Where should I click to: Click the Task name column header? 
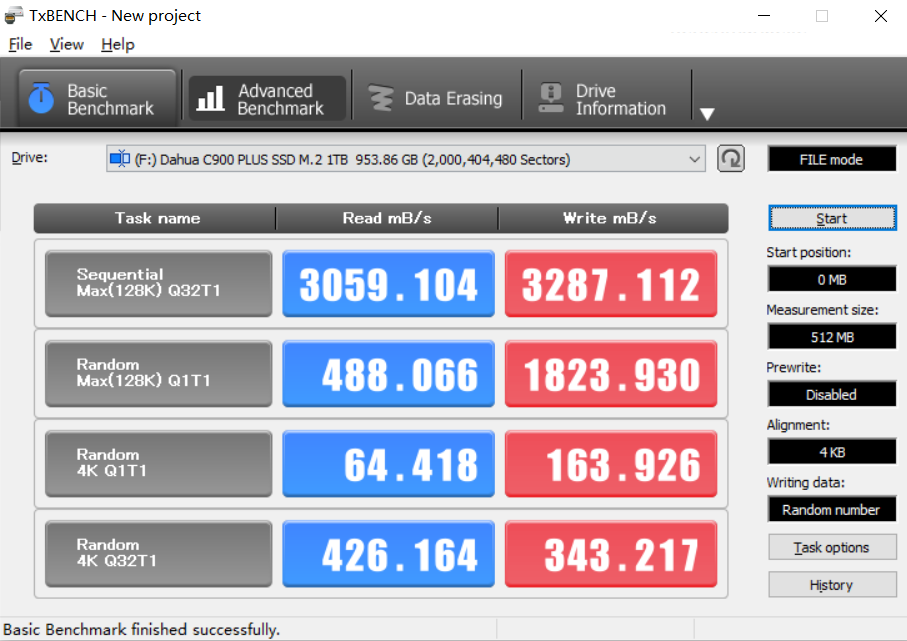point(155,218)
